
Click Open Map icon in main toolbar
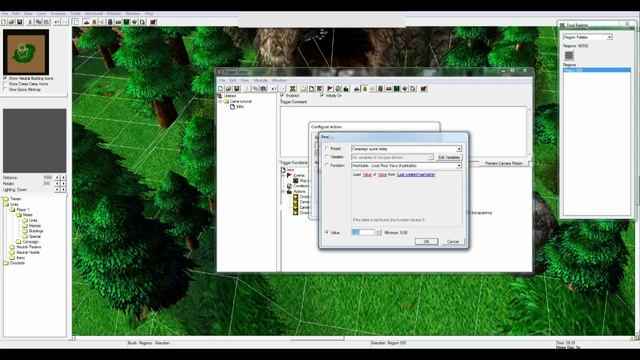(11, 22)
